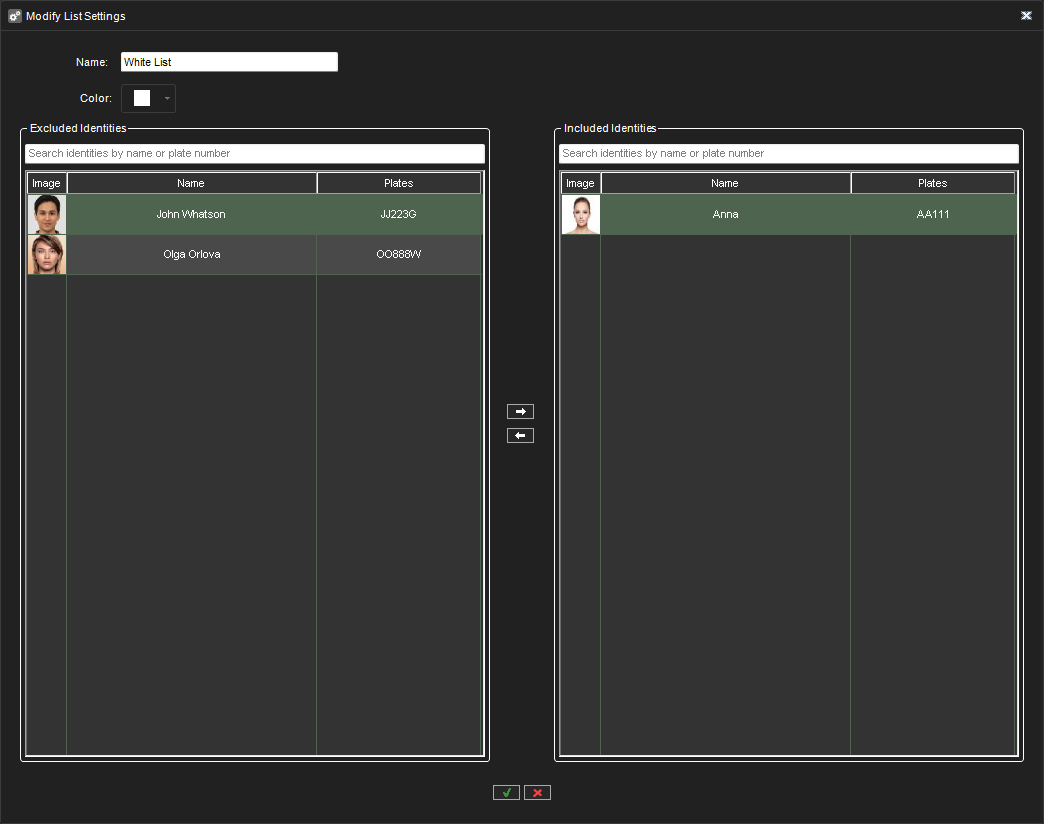
Task: Click the Modify List Settings window icon
Action: (x=14, y=16)
